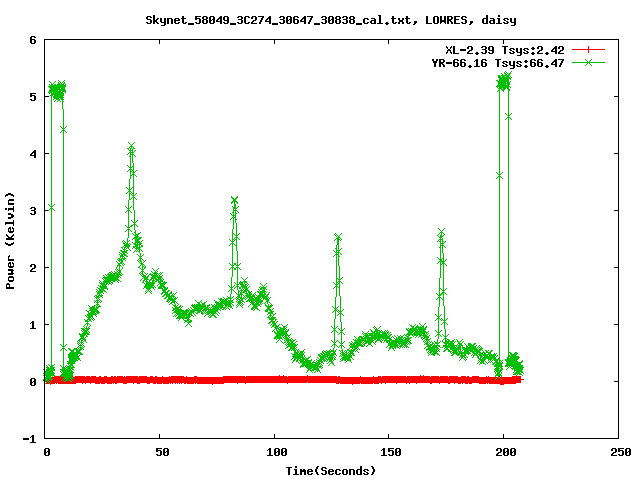Click the green peak near 173 seconds
Screen dimensions: 640x480
[441, 232]
